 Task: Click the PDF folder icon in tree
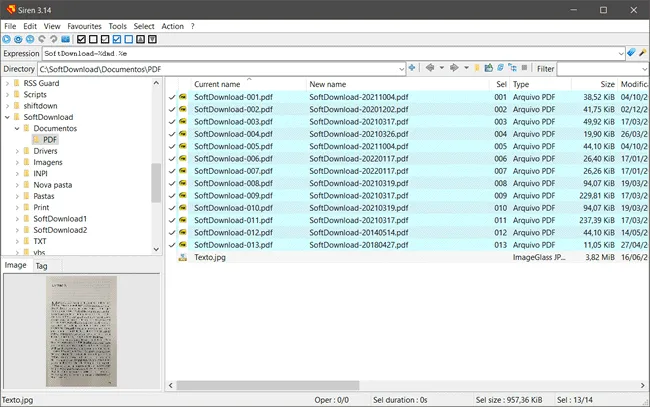pyautogui.click(x=36, y=140)
